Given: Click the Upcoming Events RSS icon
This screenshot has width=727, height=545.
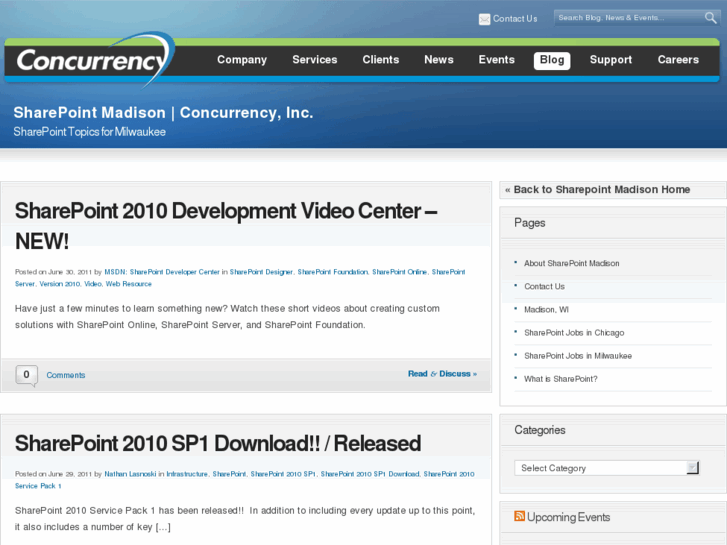Looking at the screenshot, I should tap(519, 516).
